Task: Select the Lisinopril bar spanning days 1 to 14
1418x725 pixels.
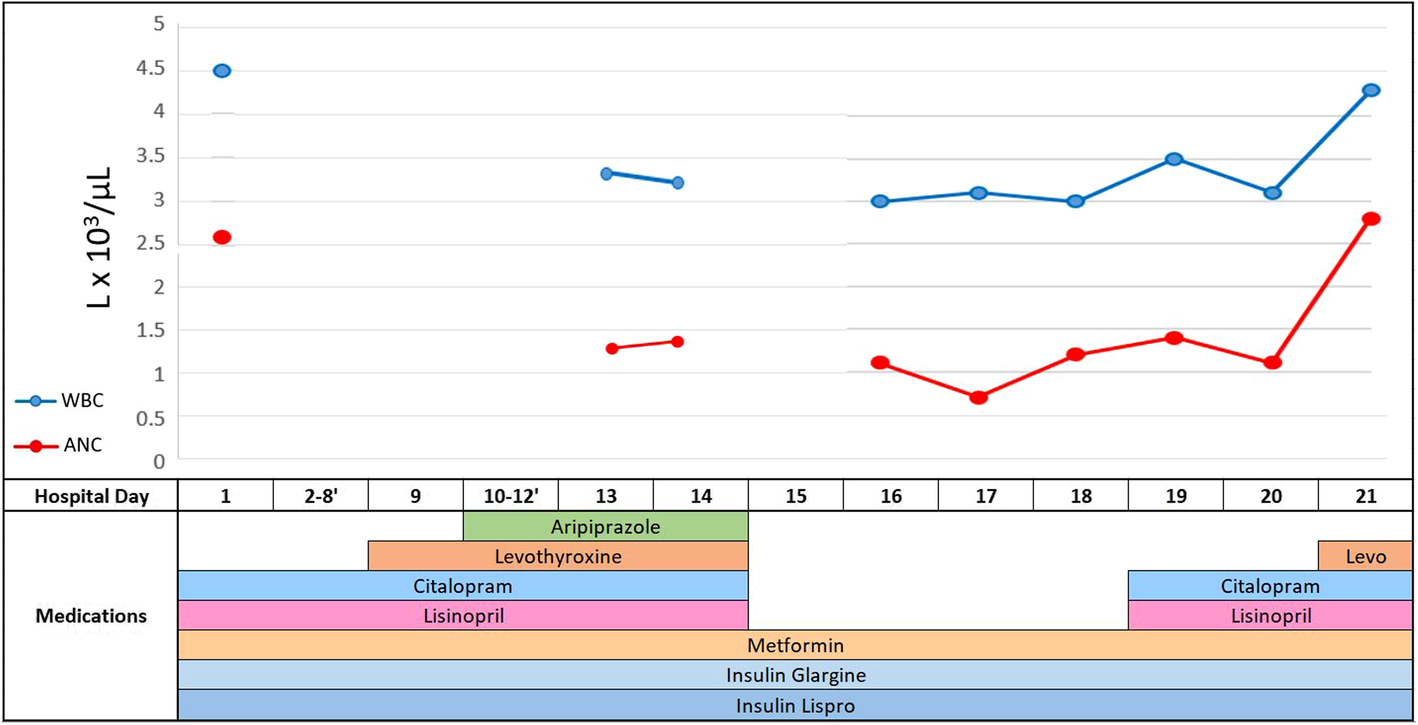Action: (463, 616)
